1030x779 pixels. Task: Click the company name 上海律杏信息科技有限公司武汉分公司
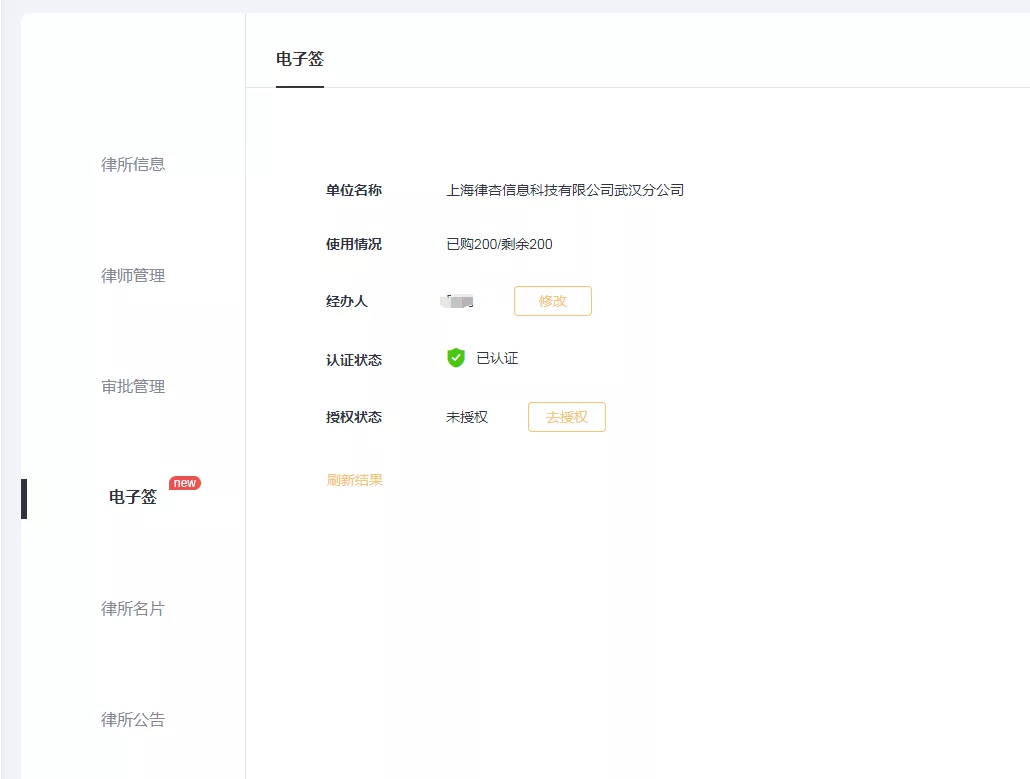click(565, 190)
